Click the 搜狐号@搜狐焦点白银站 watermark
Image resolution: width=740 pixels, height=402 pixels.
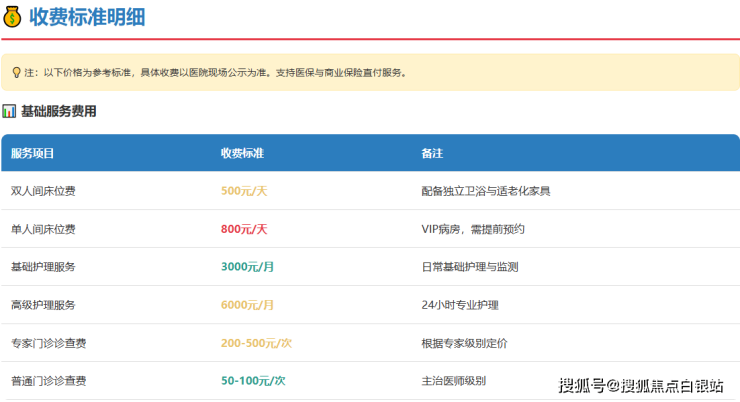click(643, 385)
